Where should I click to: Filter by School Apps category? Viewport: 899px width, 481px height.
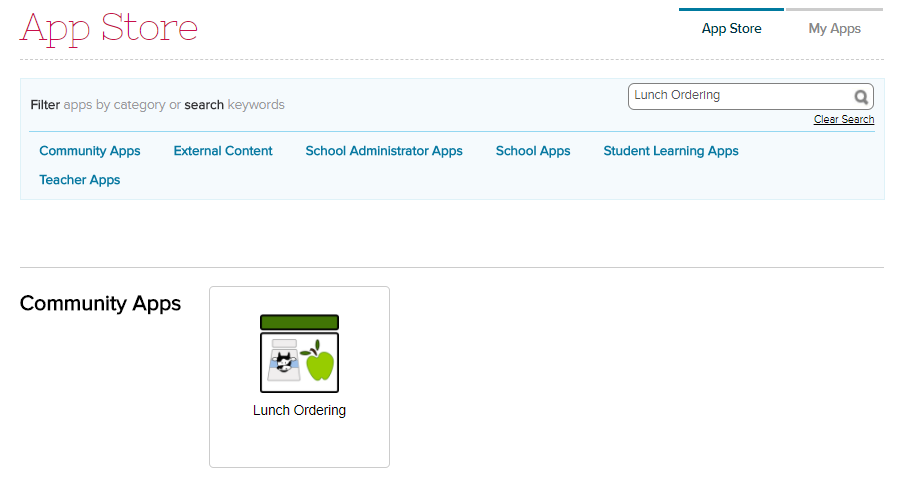point(533,151)
